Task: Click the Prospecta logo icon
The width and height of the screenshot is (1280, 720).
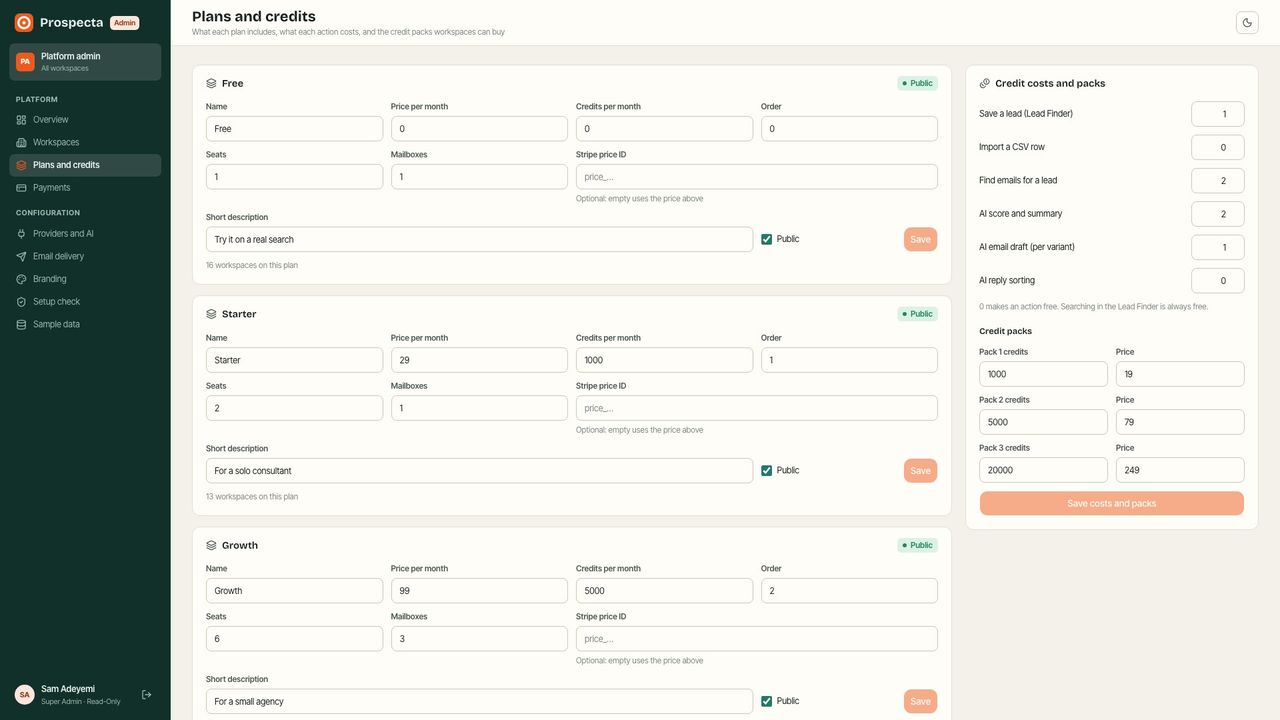Action: pyautogui.click(x=24, y=22)
